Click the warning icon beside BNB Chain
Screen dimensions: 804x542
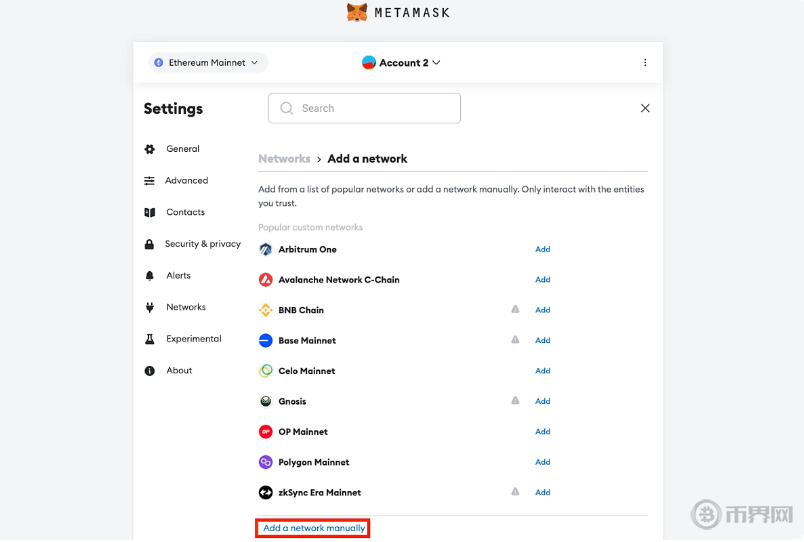pyautogui.click(x=515, y=310)
